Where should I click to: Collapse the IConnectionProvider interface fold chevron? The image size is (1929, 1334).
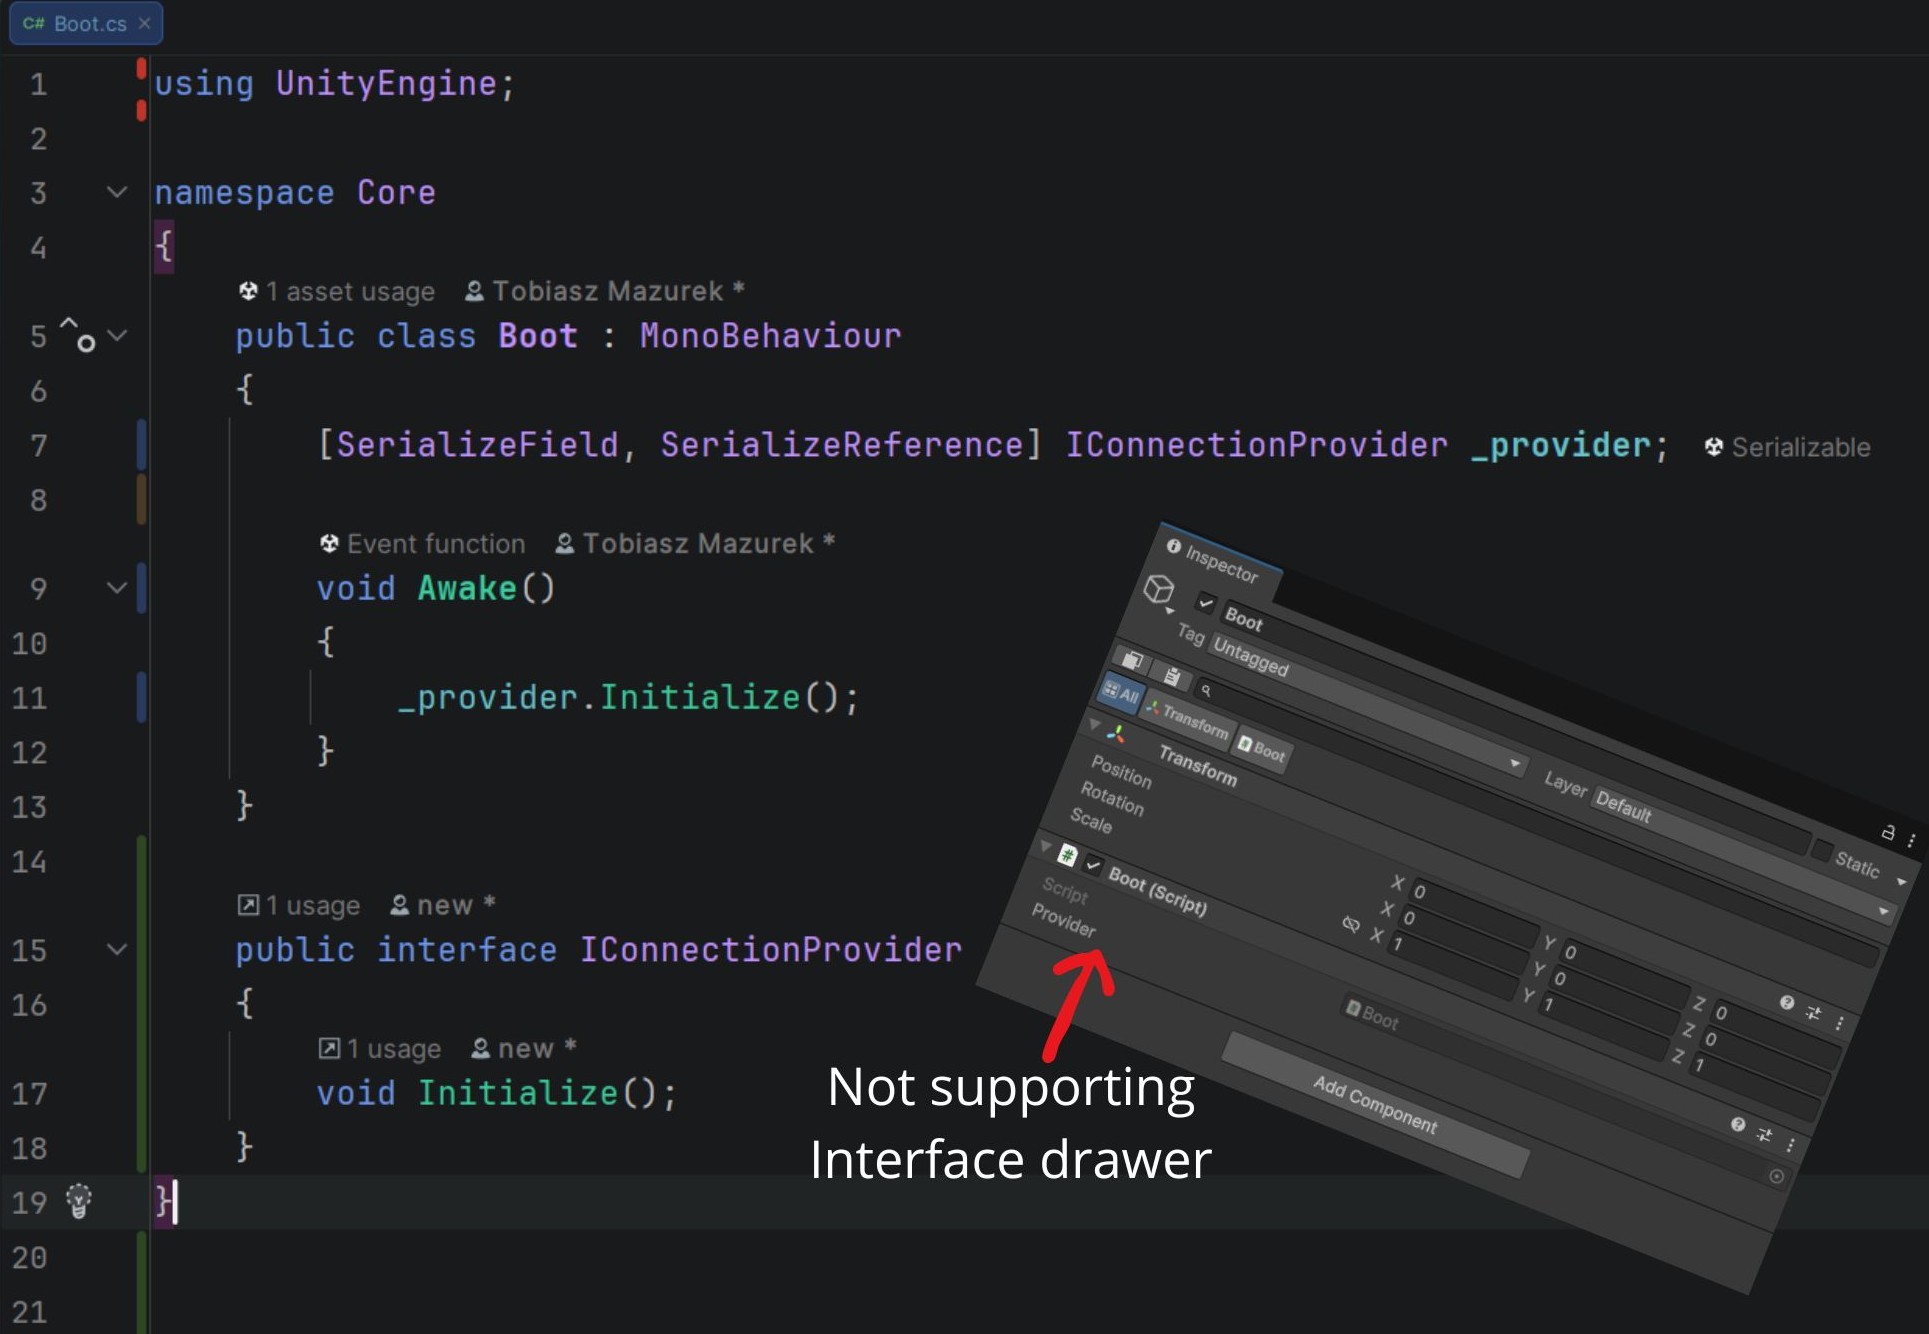pyautogui.click(x=117, y=949)
